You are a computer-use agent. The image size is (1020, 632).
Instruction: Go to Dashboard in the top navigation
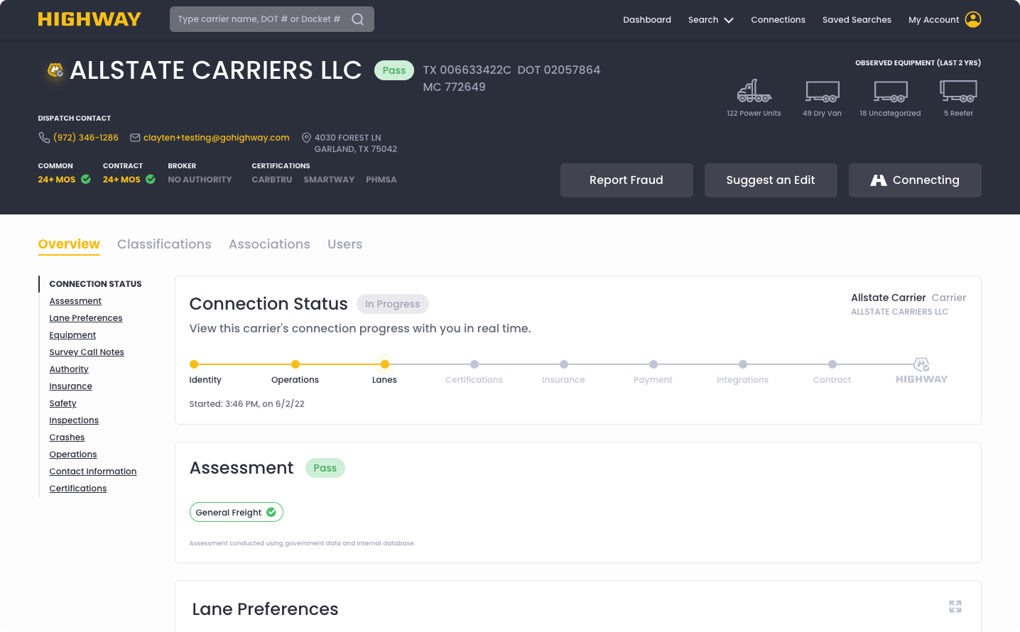(647, 19)
